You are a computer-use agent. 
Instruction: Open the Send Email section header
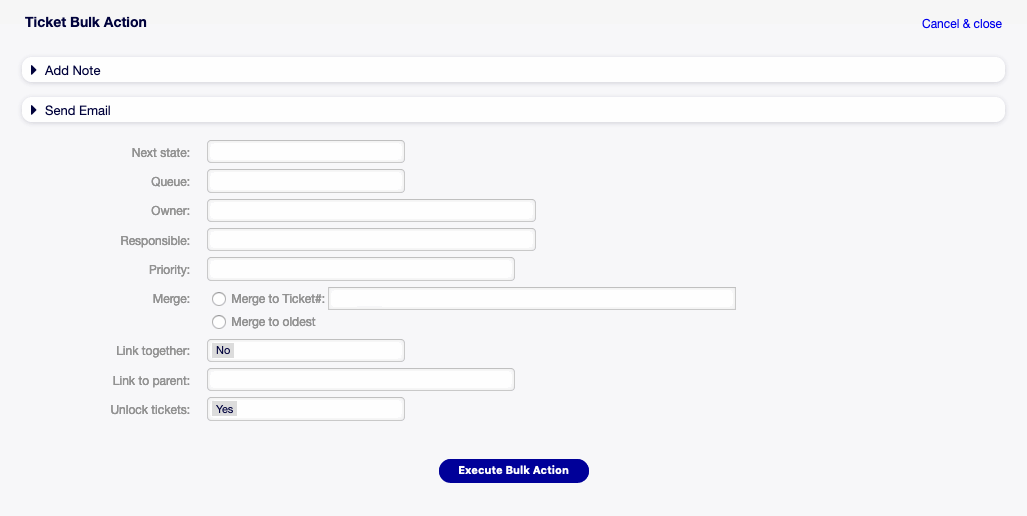point(78,110)
